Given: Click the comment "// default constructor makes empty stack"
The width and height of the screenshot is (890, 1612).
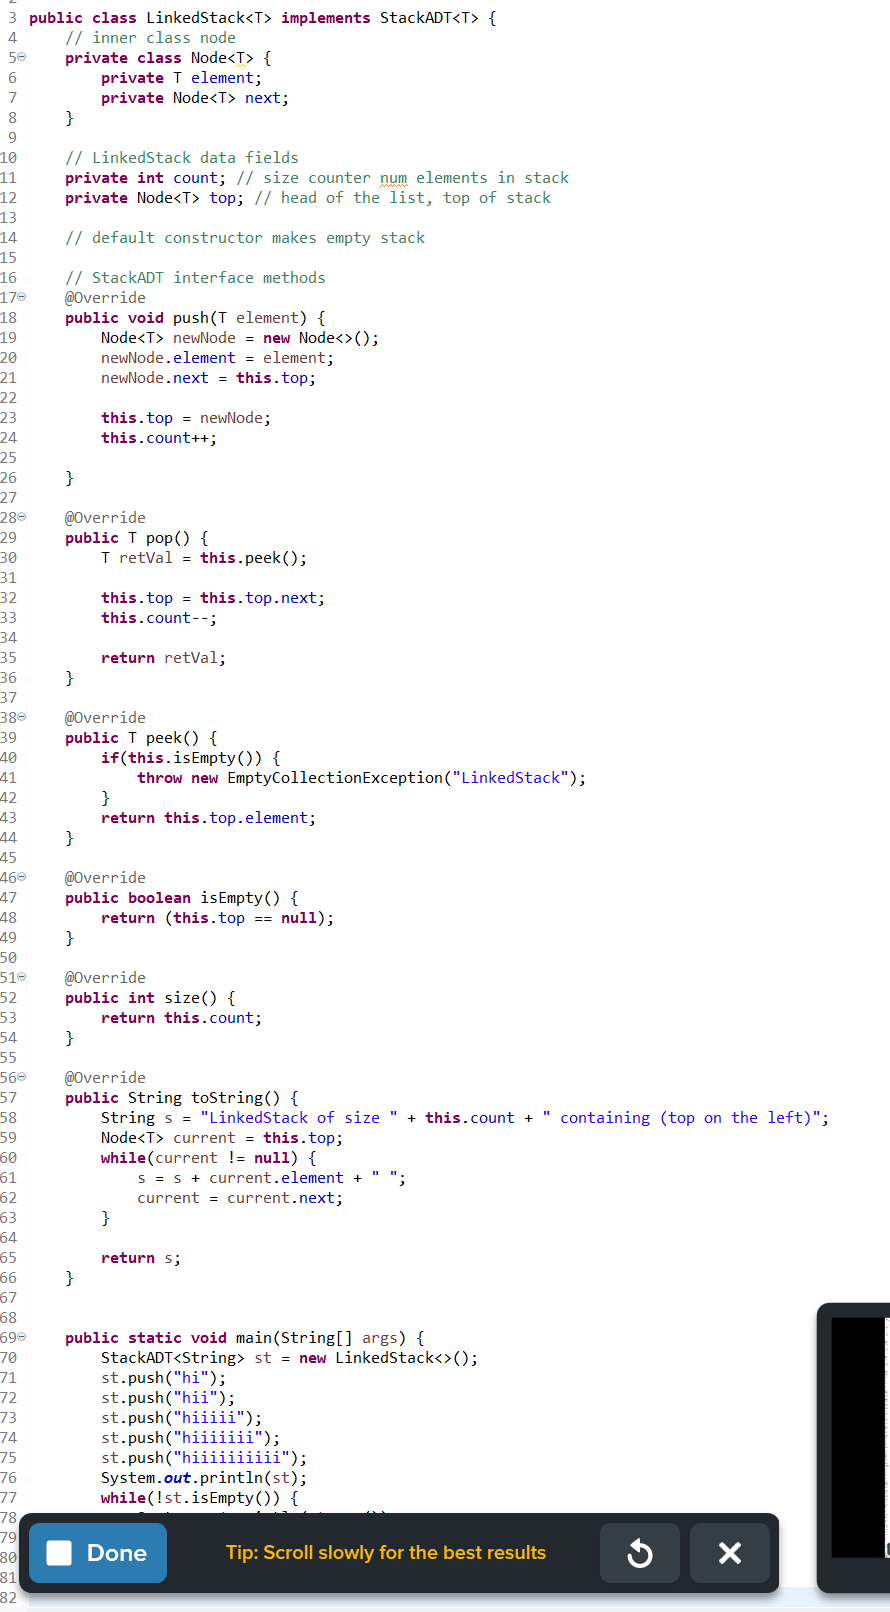Looking at the screenshot, I should (x=245, y=238).
